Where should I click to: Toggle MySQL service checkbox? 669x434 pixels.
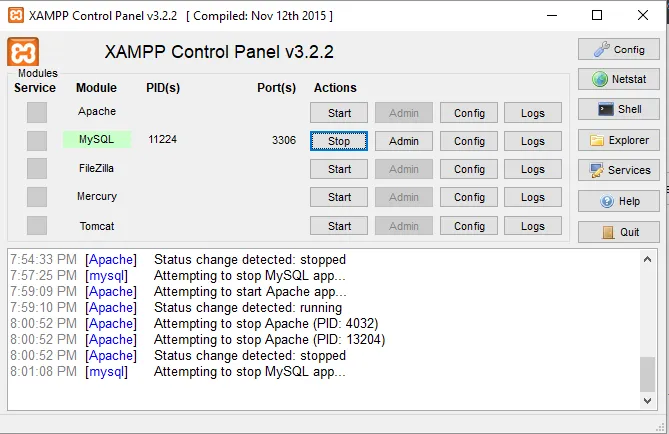(x=37, y=141)
